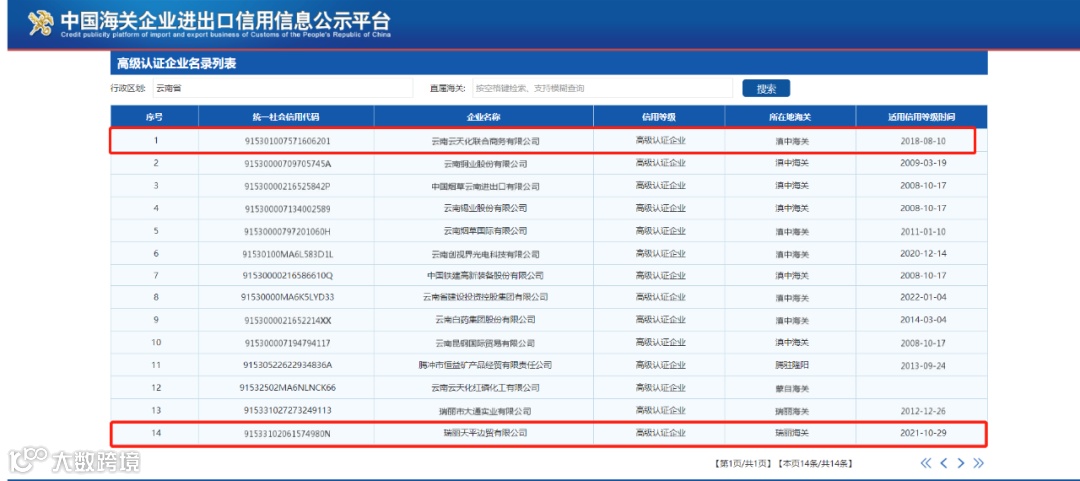The width and height of the screenshot is (1080, 481).
Task: Click the 适用信用等级时间 column header
Action: [922, 116]
